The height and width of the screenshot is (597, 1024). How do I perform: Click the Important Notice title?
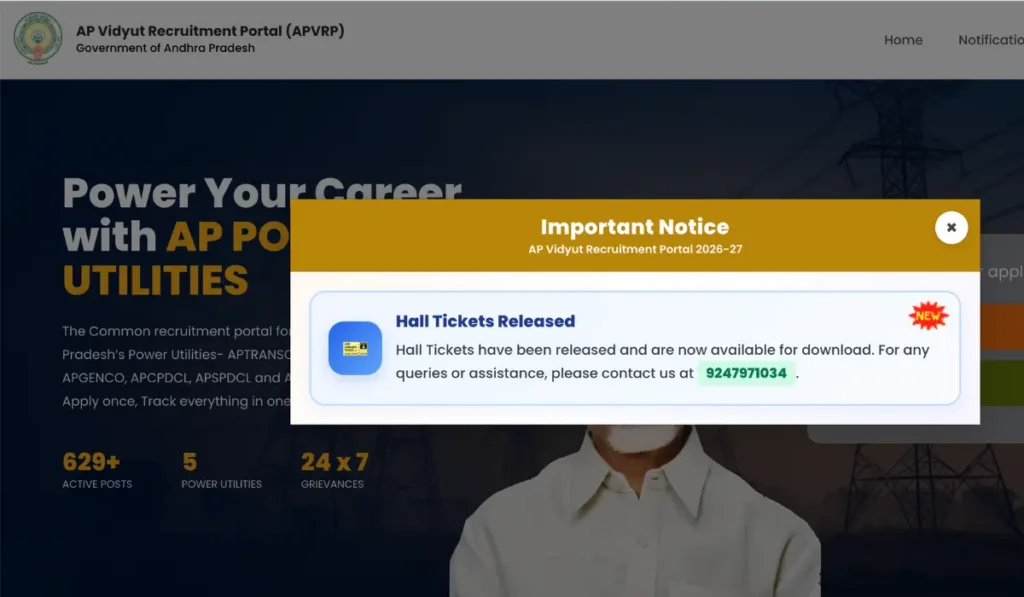(635, 227)
